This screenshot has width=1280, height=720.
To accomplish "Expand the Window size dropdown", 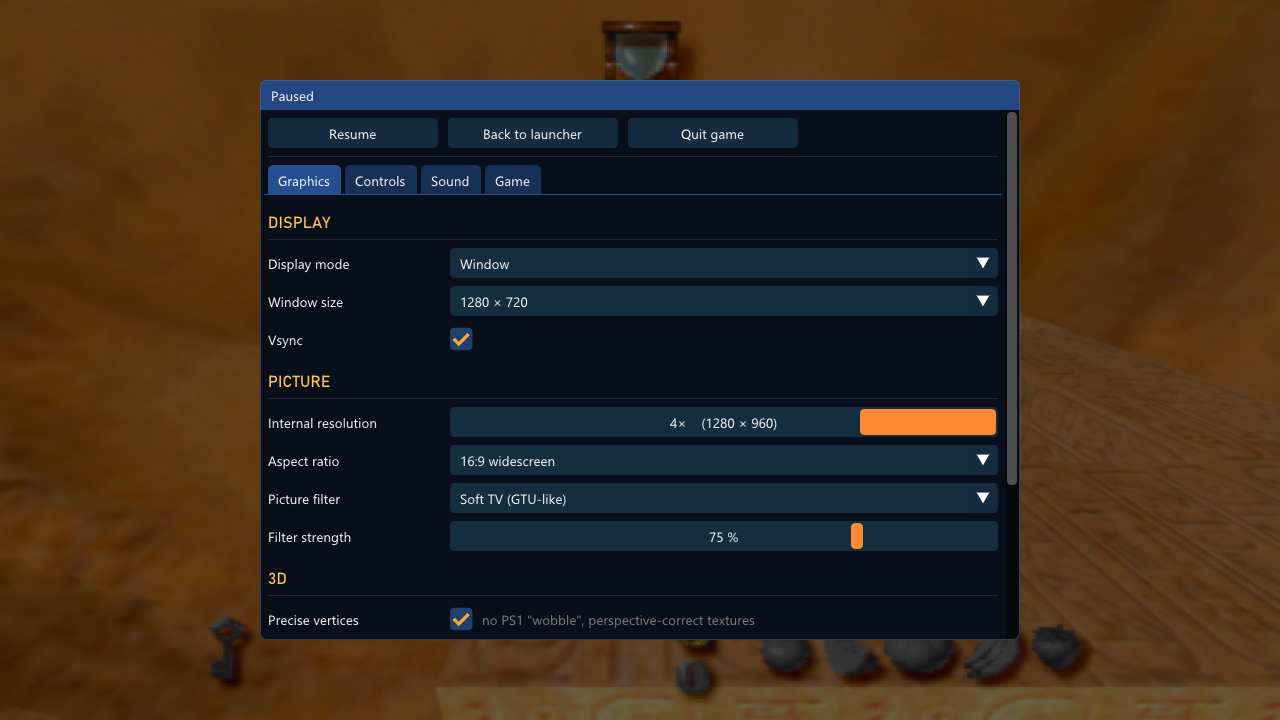I will [x=724, y=301].
